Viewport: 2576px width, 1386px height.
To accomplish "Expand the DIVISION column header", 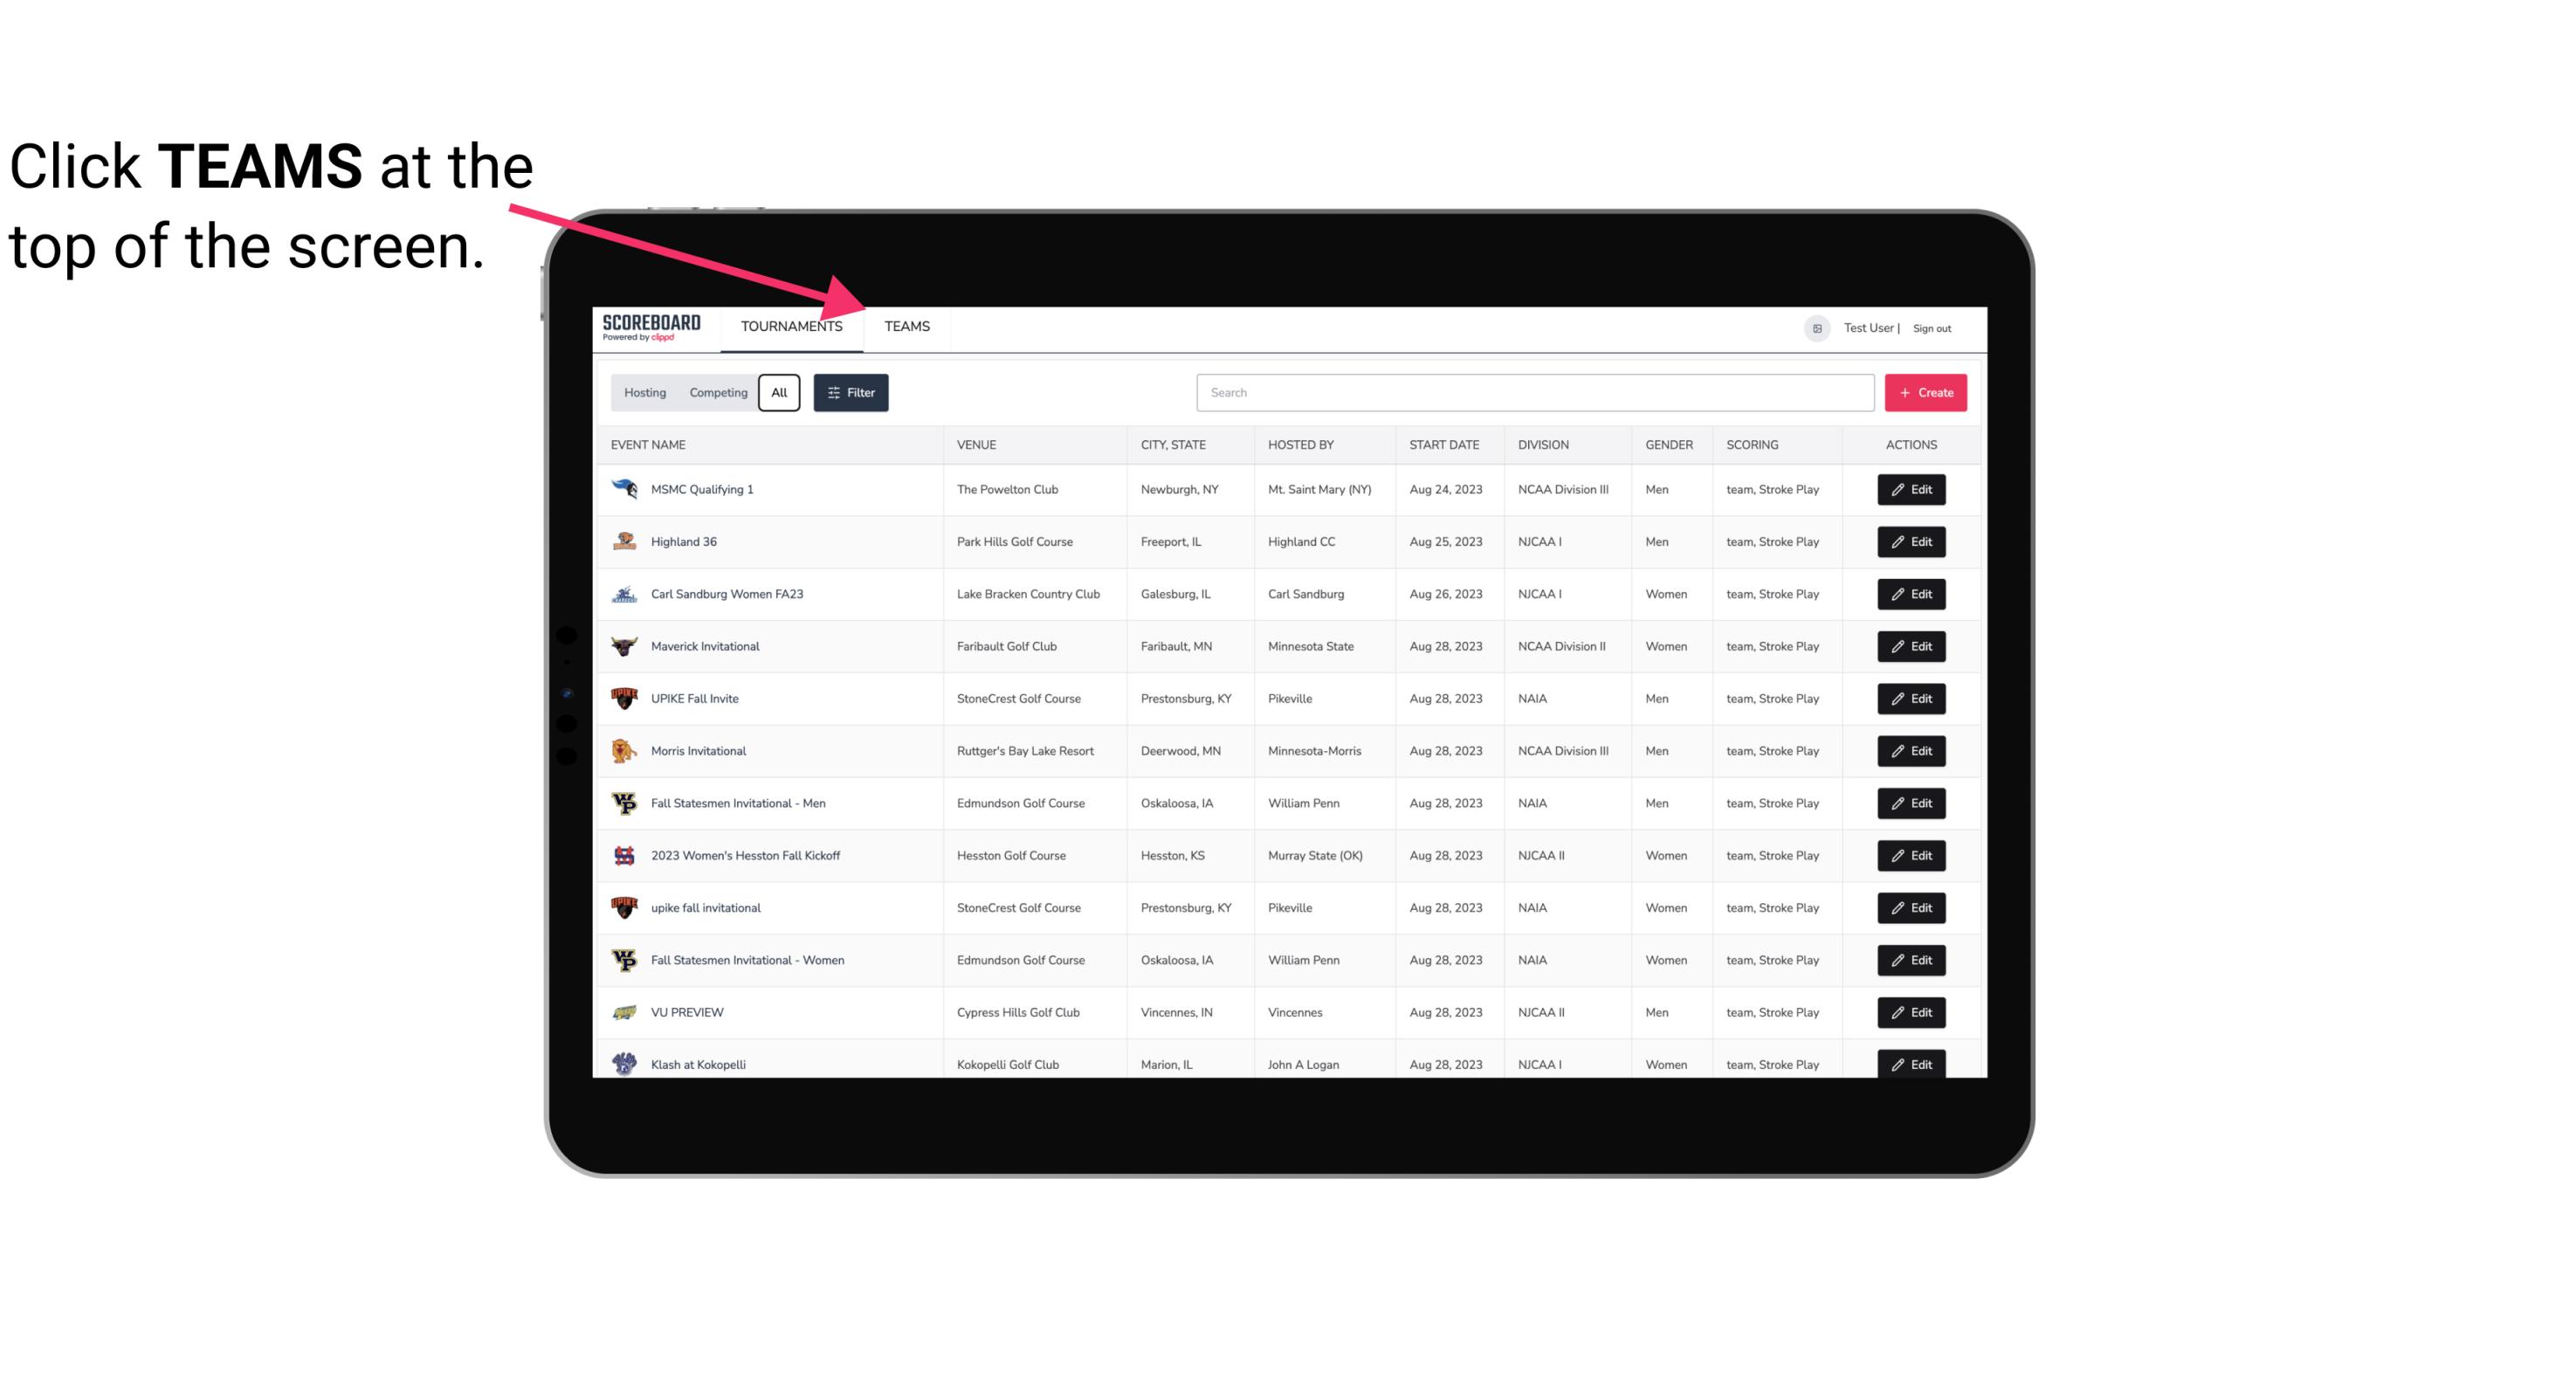I will coord(1544,444).
